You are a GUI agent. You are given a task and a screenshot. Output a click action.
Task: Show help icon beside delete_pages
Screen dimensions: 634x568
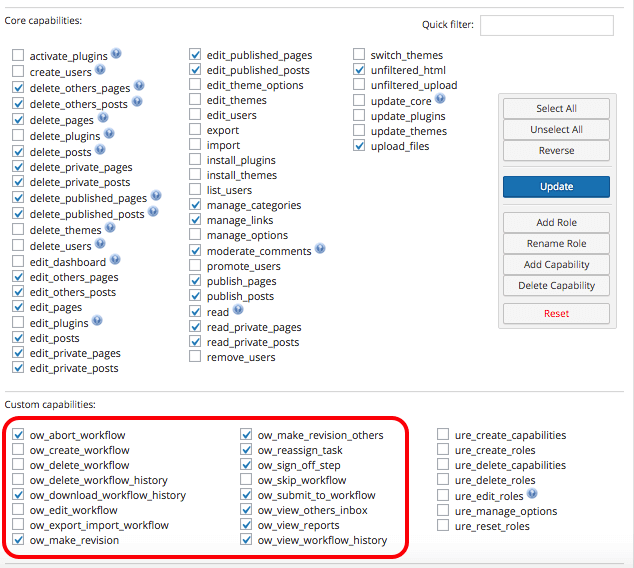pos(103,117)
